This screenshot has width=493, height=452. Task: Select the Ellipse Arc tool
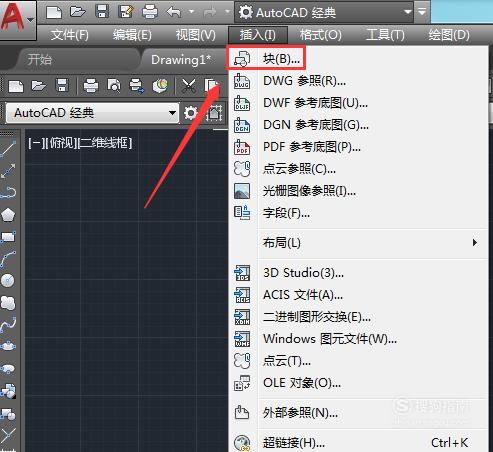[8, 368]
